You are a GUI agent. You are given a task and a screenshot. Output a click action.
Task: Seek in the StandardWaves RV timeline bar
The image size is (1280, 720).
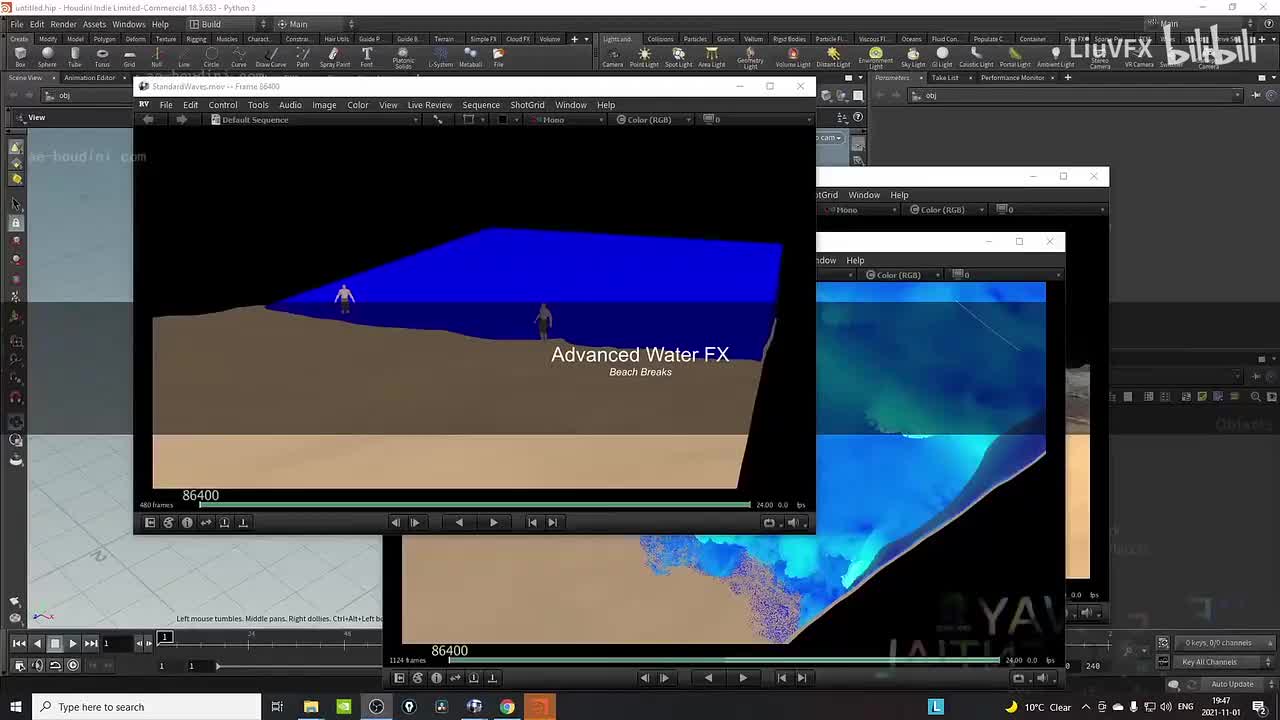click(x=475, y=505)
